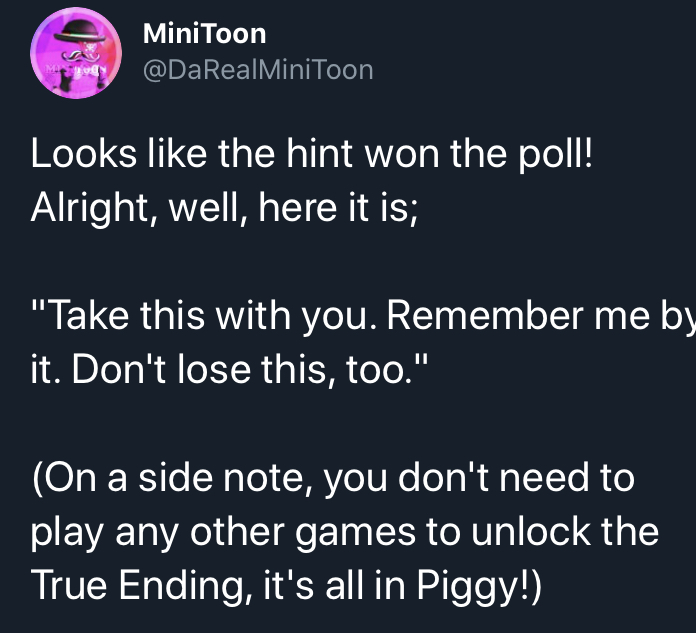Image resolution: width=696 pixels, height=633 pixels.
Task: Click the words 'True Ending' in the tweet
Action: click(x=137, y=587)
